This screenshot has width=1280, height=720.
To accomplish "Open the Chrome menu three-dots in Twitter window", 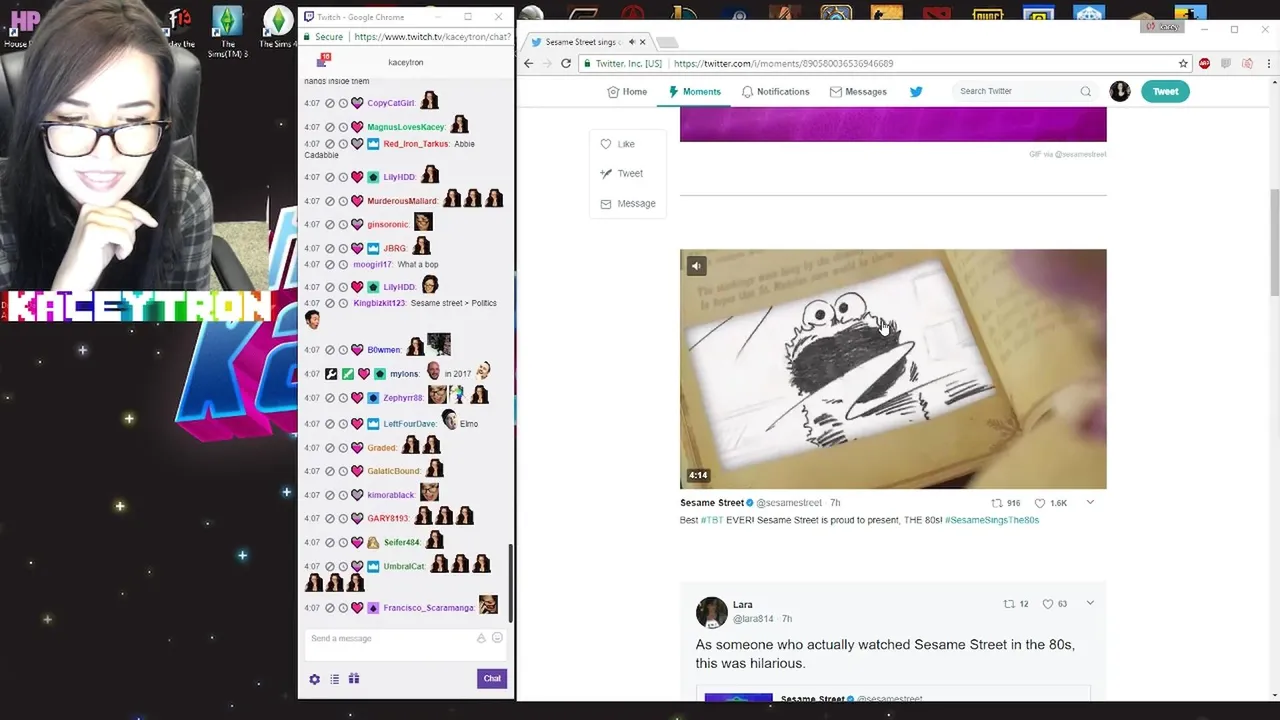I will click(x=1269, y=63).
